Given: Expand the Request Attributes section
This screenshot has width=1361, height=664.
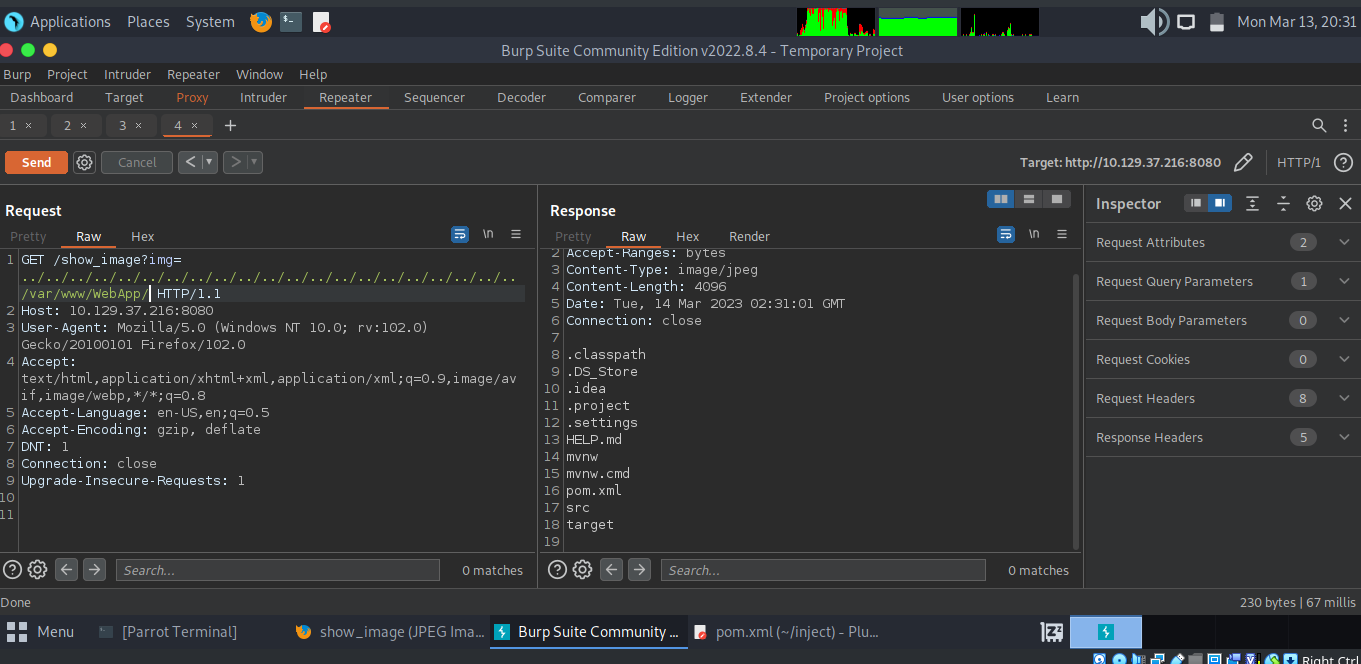Looking at the screenshot, I should coord(1344,242).
